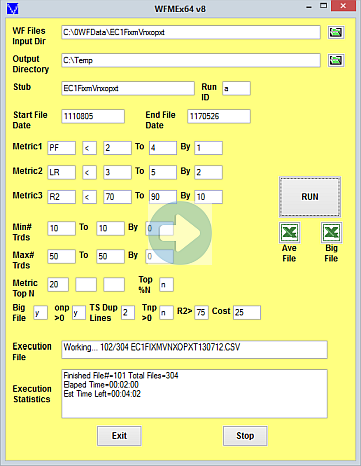Click Metric3 start value 70

(x=117, y=197)
